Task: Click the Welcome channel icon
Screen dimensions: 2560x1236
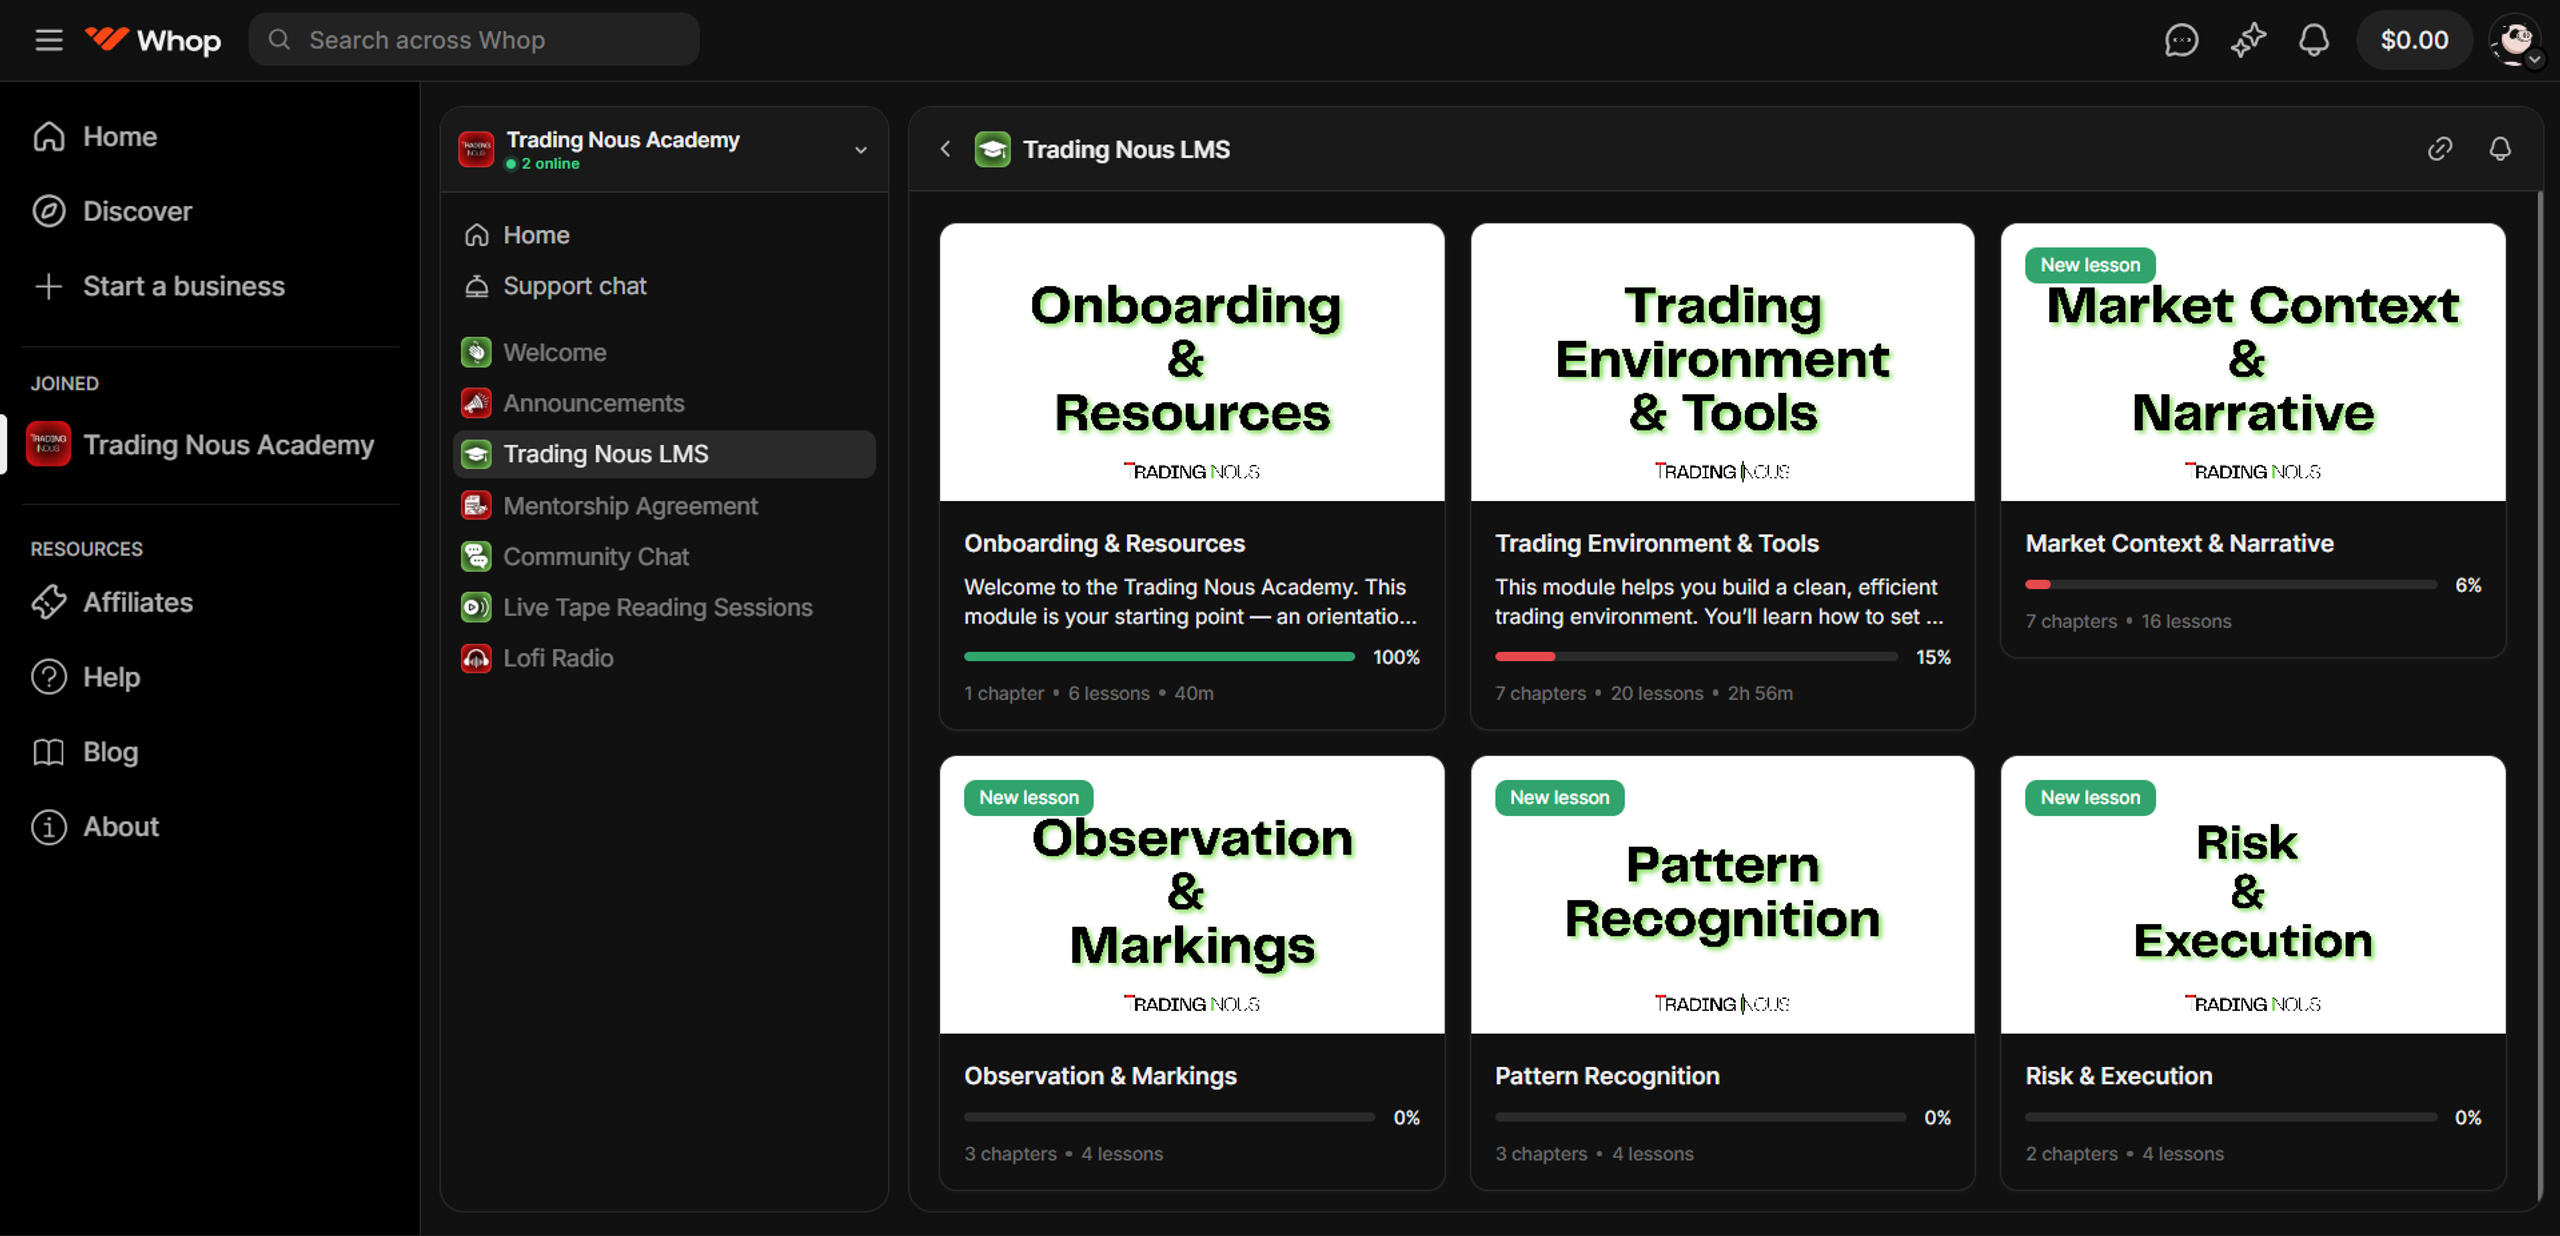Action: click(476, 352)
